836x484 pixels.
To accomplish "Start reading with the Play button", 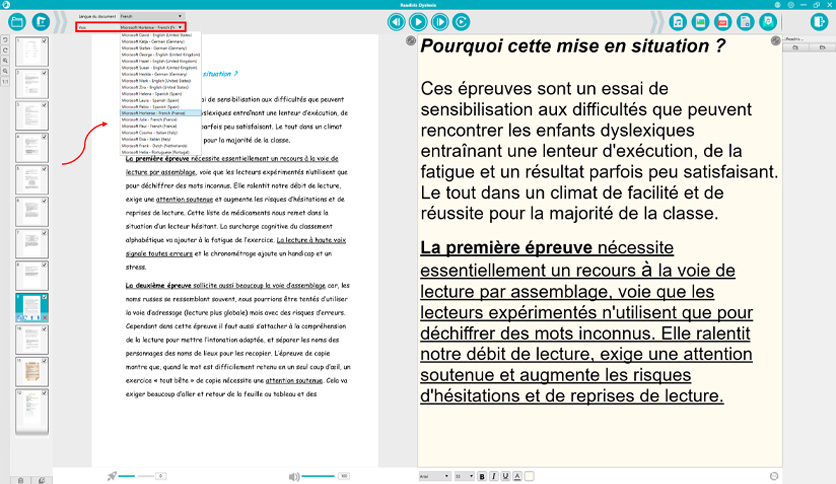I will (418, 22).
